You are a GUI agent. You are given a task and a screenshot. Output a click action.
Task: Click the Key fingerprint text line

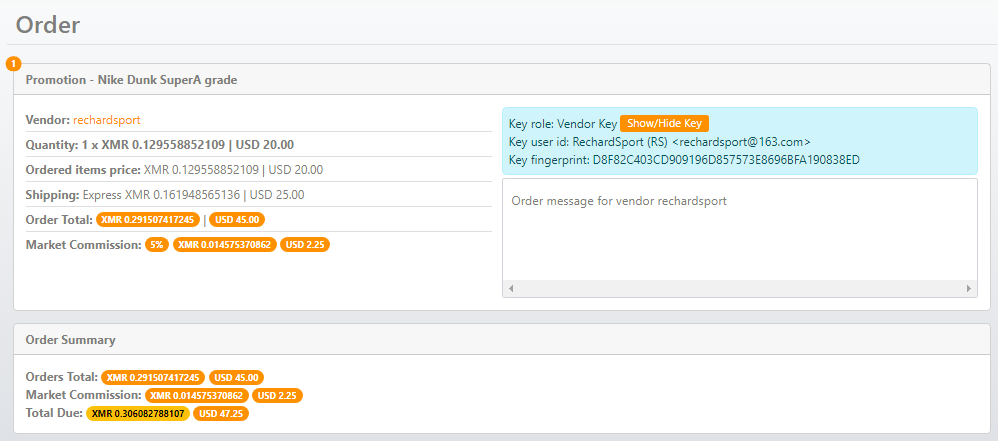(x=684, y=160)
